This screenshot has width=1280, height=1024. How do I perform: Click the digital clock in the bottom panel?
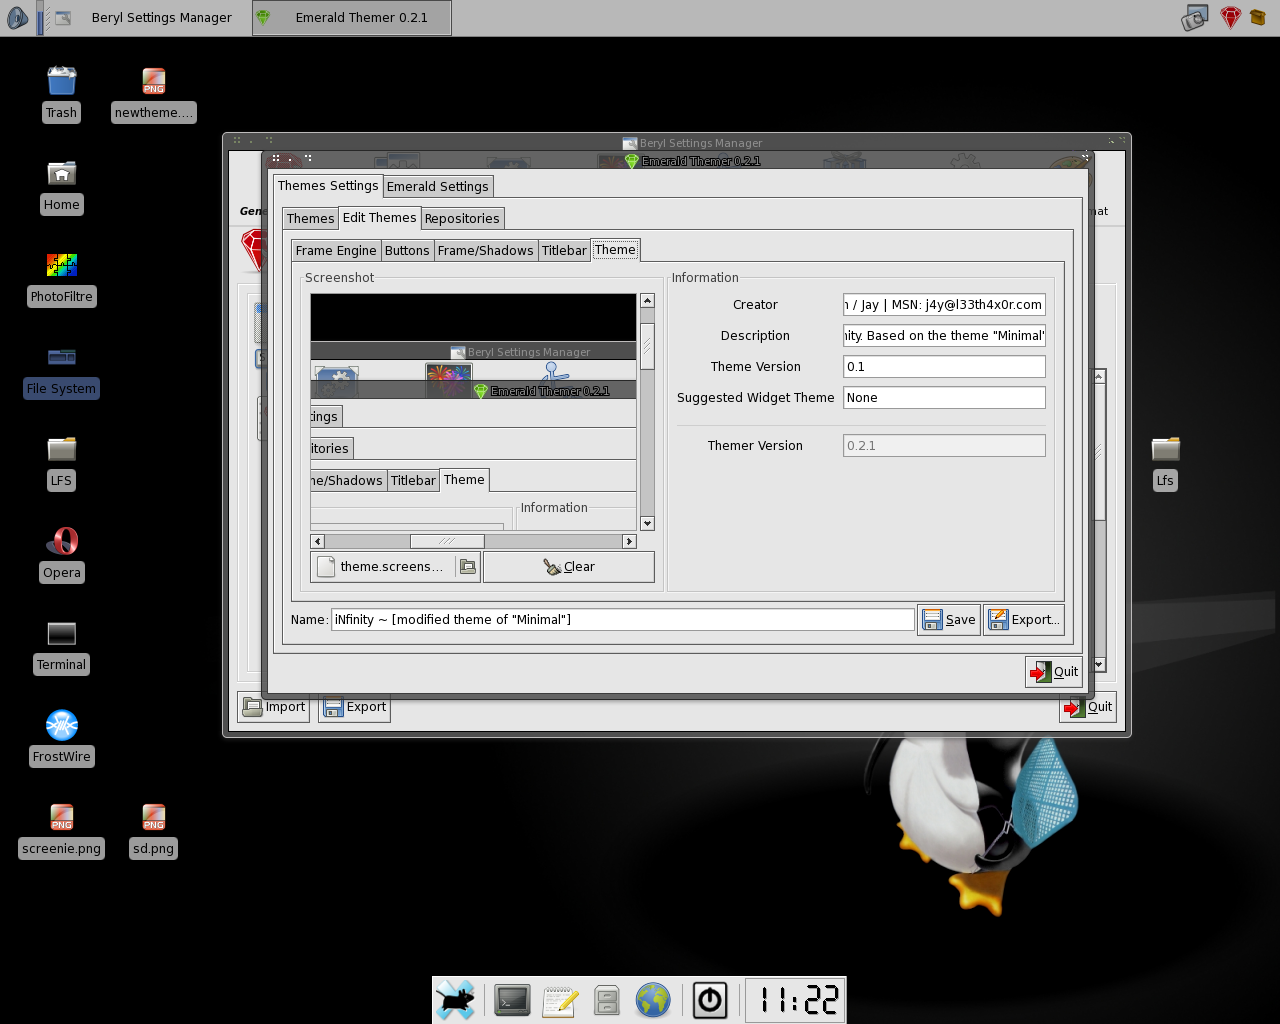[795, 1000]
